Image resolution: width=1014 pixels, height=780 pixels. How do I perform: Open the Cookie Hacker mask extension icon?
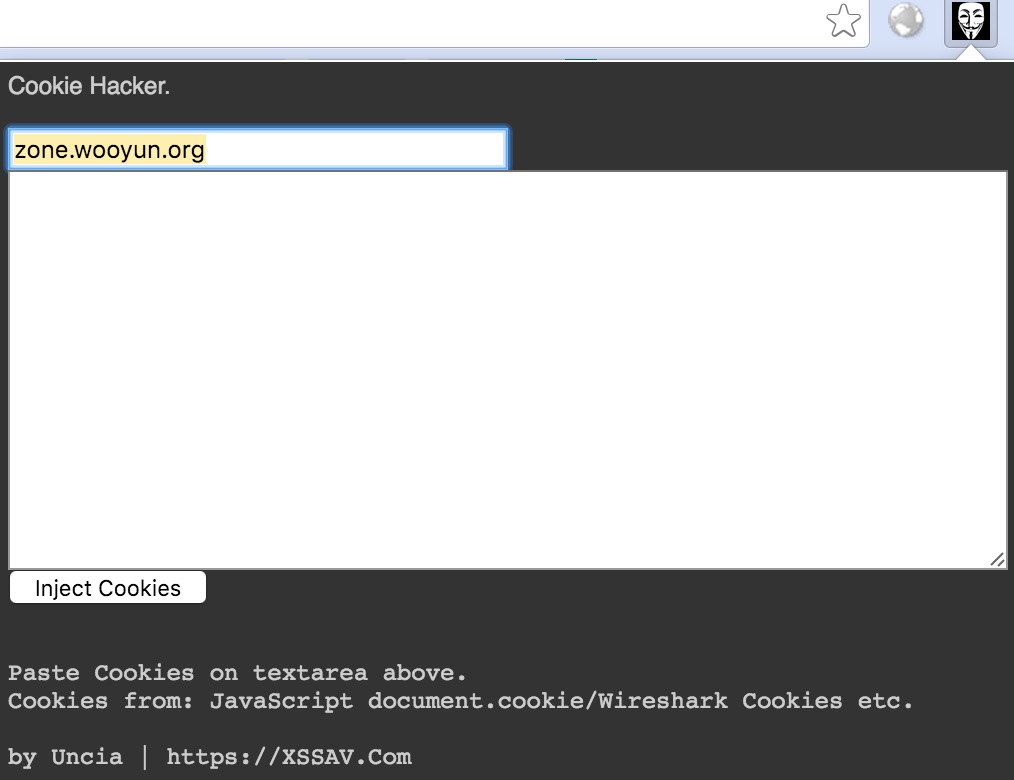[x=971, y=21]
